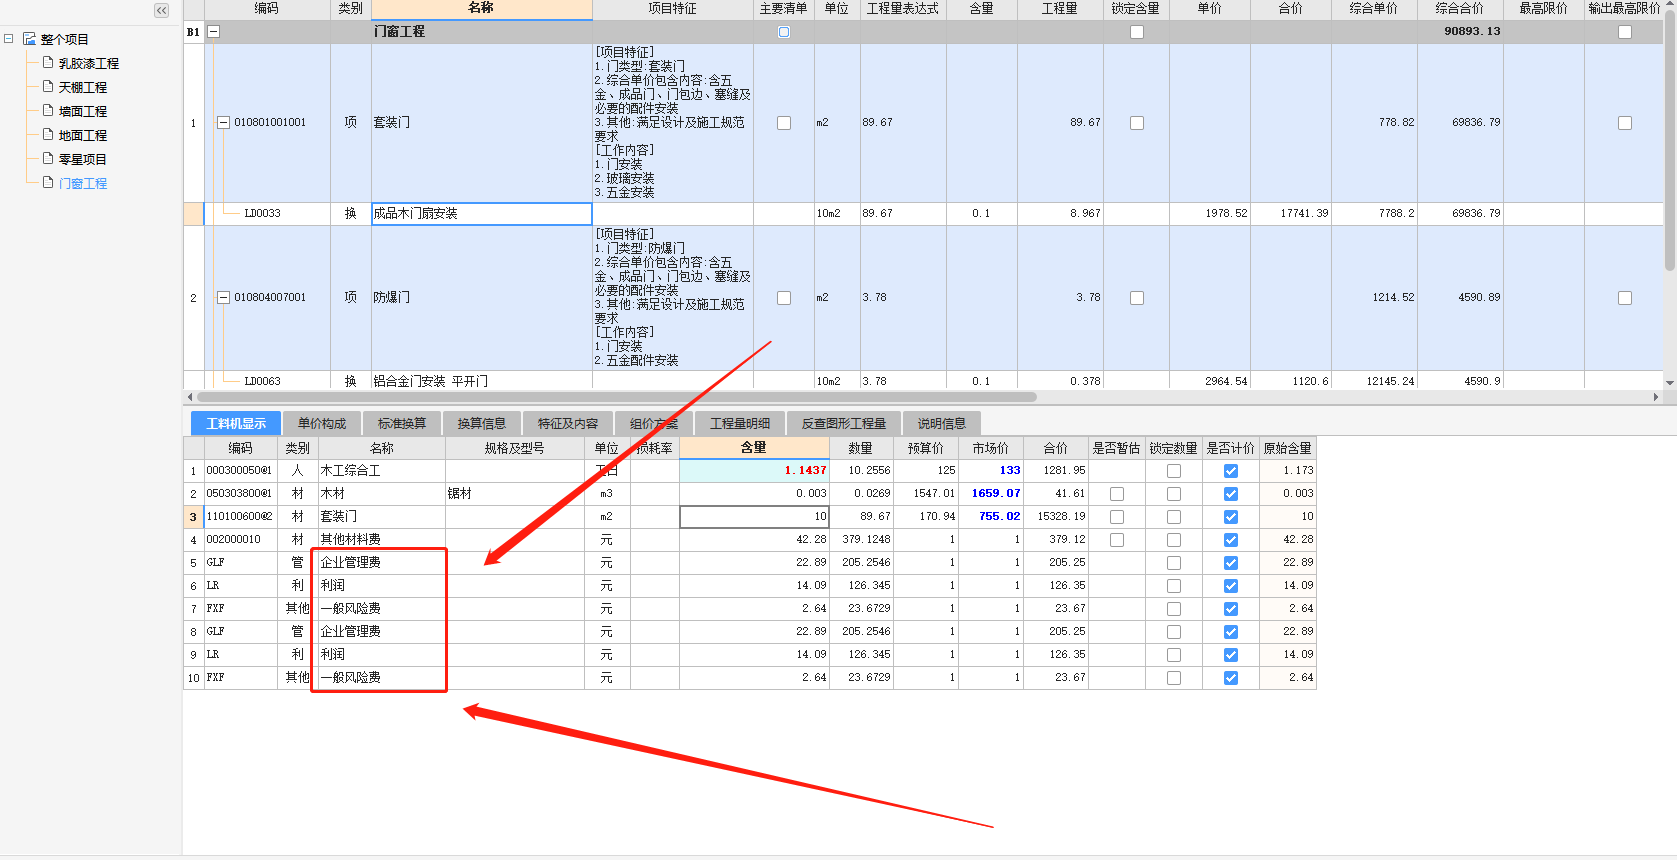Viewport: 1677px width, 860px height.
Task: Toggle 锁定含量 checkbox for 套装门
Action: [1137, 123]
